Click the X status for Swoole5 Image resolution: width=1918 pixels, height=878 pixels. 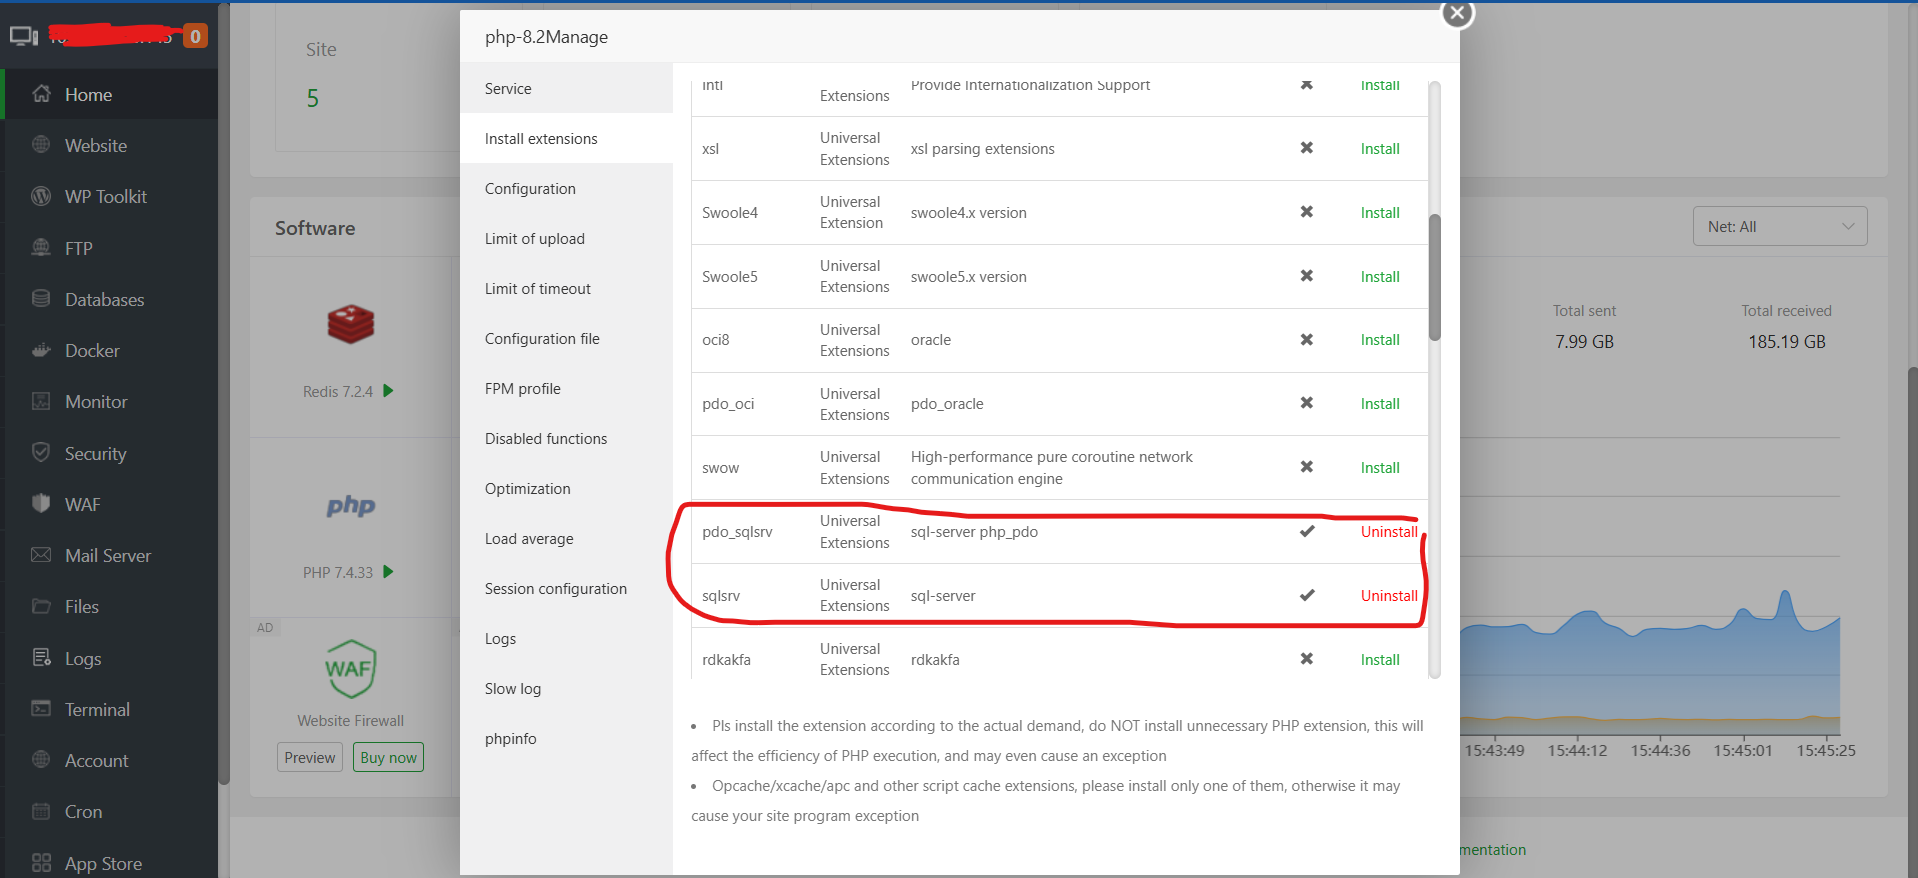coord(1306,276)
